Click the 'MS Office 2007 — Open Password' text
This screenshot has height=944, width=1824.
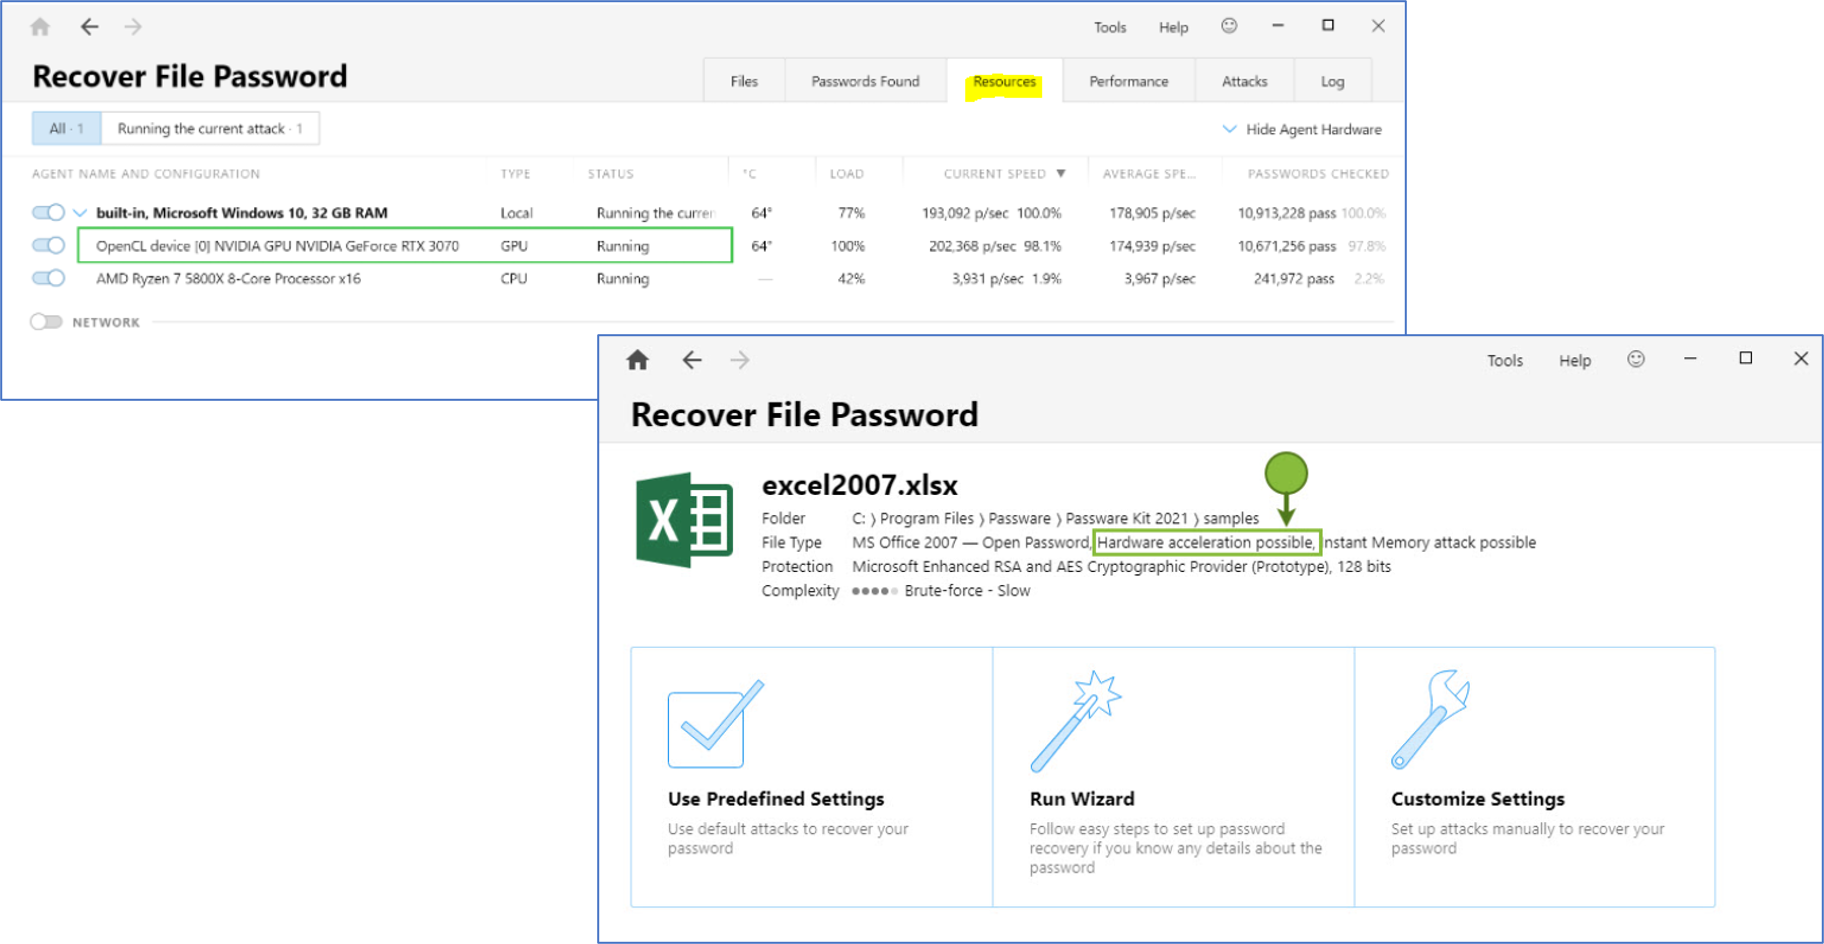pos(970,542)
